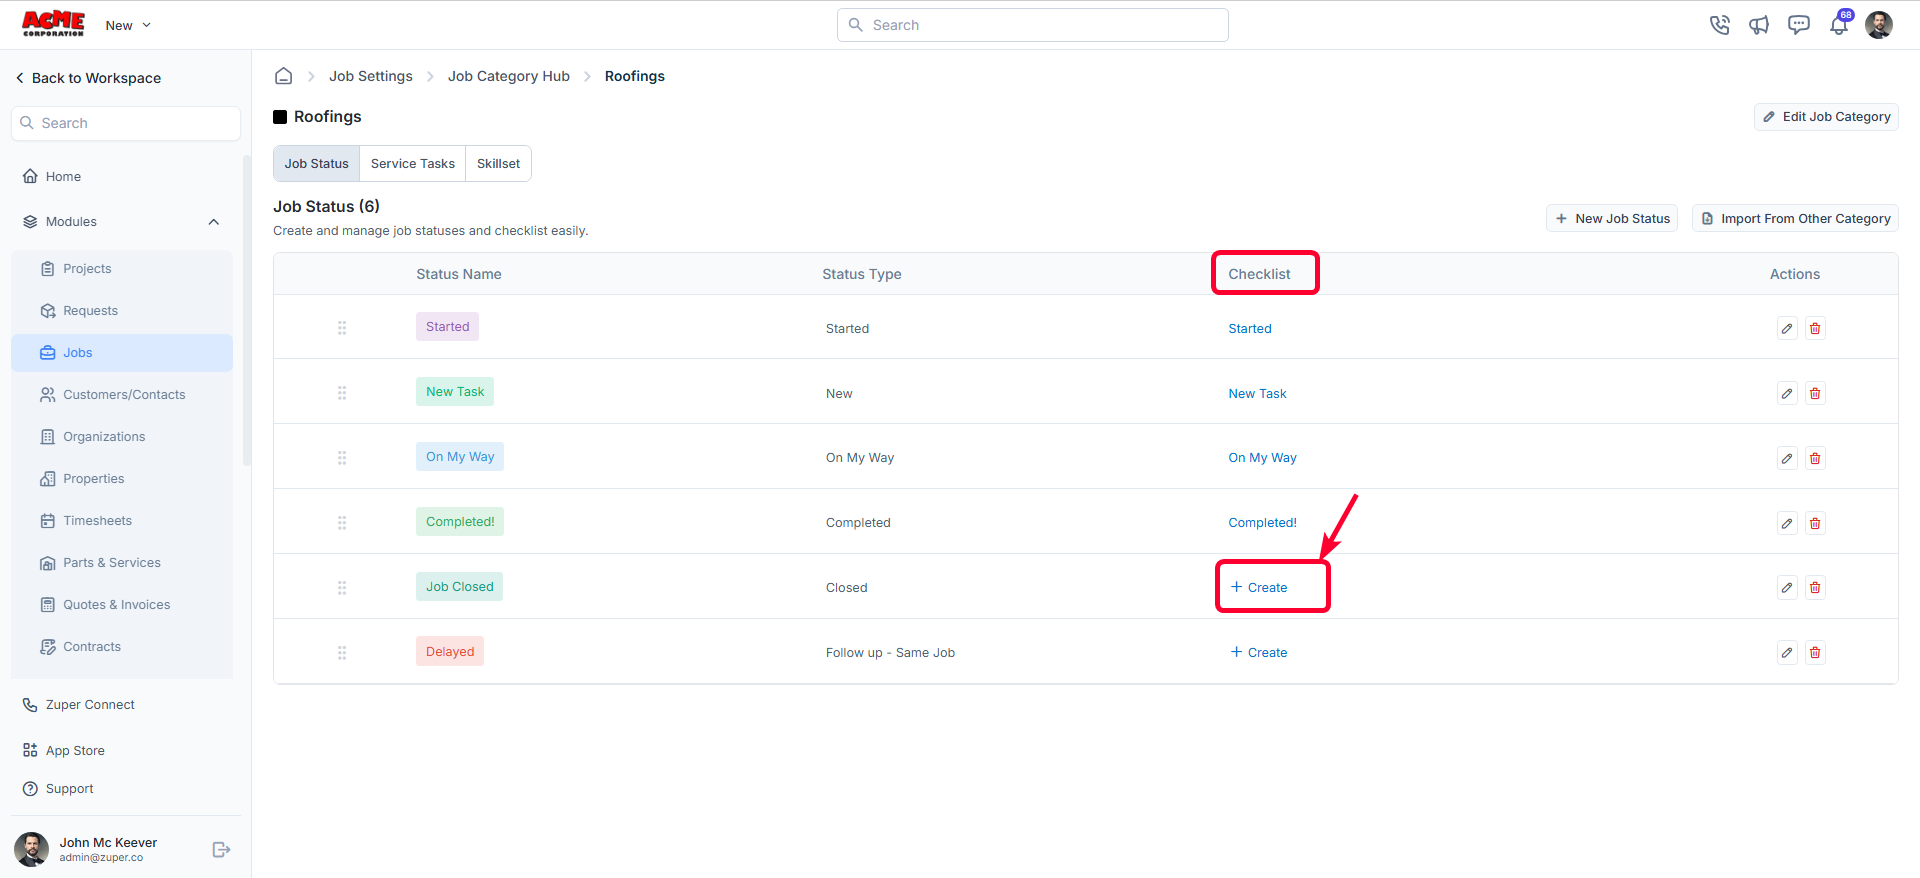Focus the sidebar Search field
Viewport: 1920px width, 878px height.
126,123
